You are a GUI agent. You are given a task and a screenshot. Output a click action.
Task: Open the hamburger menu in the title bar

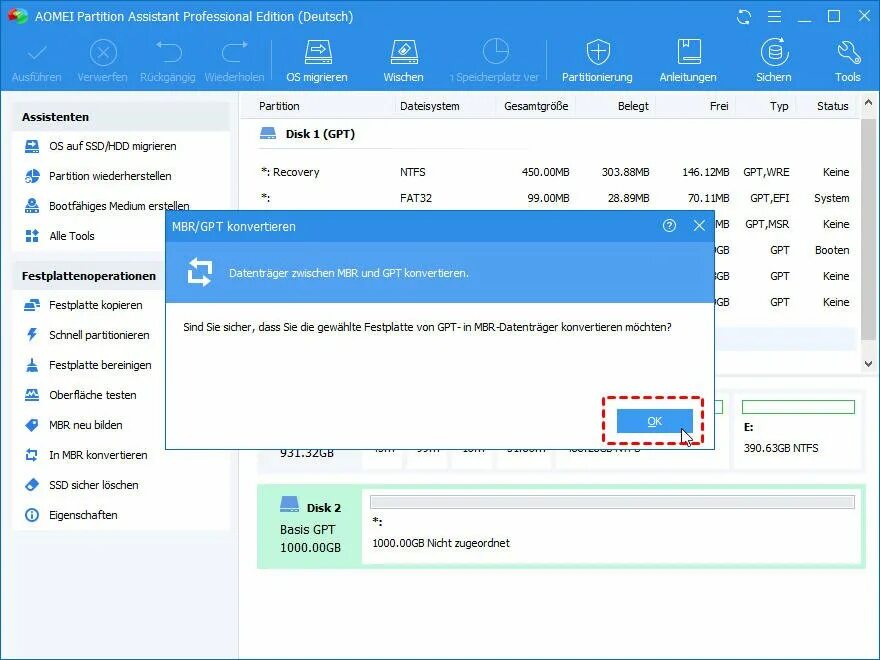coord(775,16)
